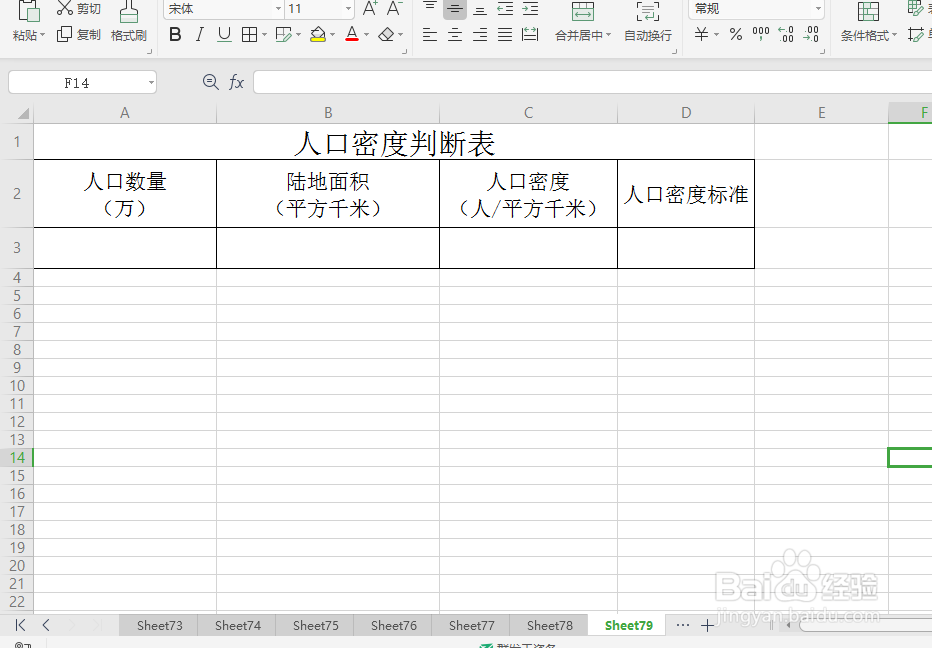
Task: Toggle Wrap Text (自动换行)
Action: coord(647,21)
